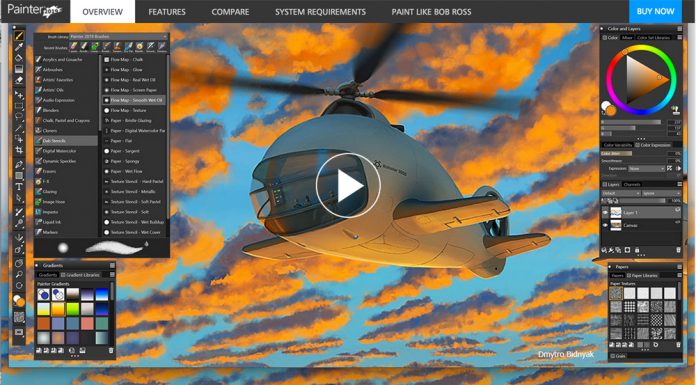The width and height of the screenshot is (696, 385).
Task: Play the overview video
Action: [348, 186]
